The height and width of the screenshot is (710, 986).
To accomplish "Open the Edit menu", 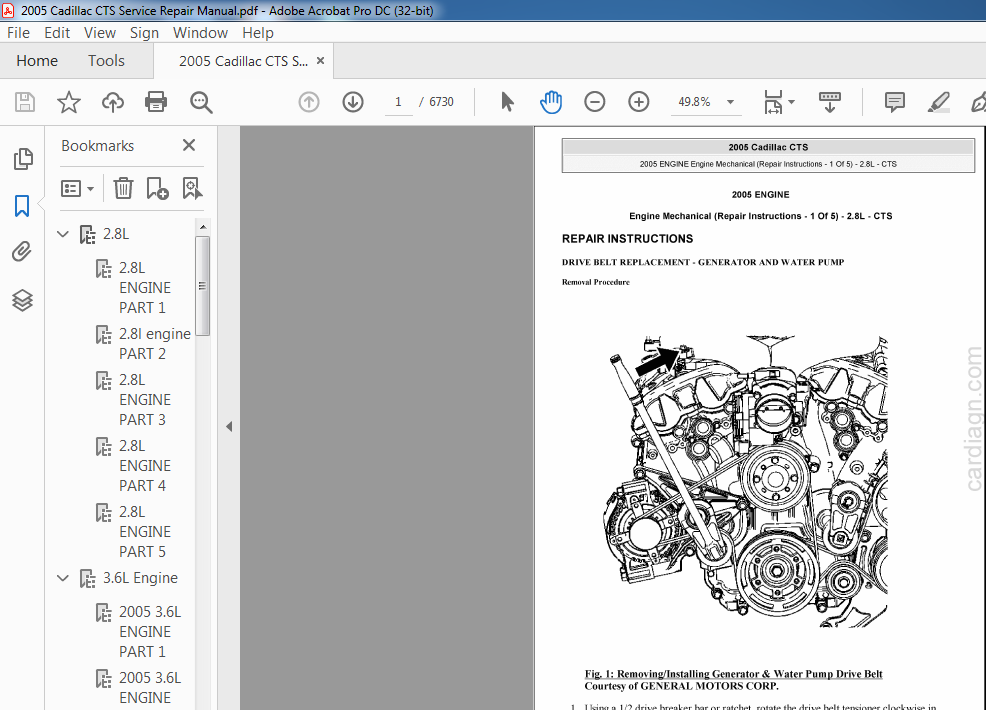I will (x=57, y=33).
